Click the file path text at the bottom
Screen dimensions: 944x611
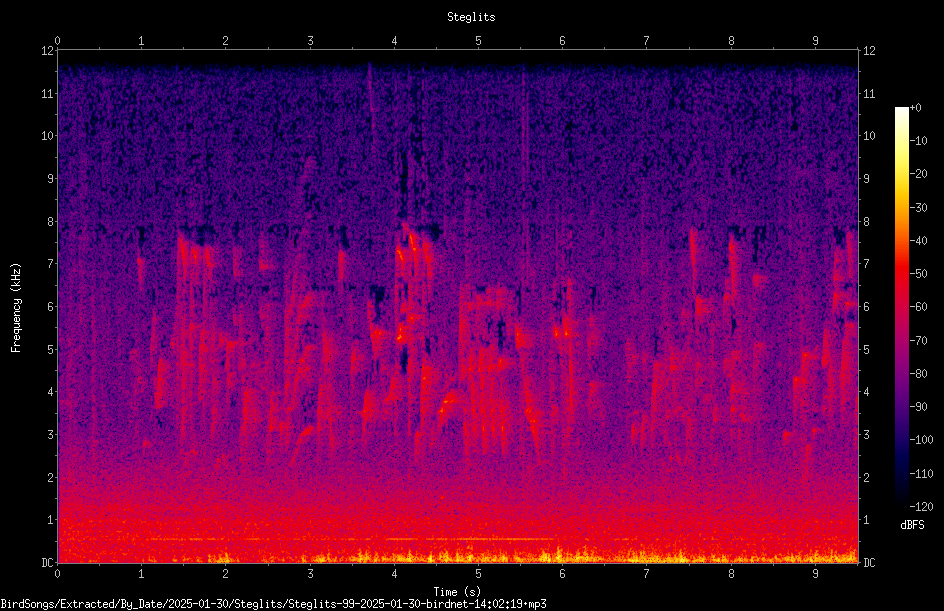(x=273, y=604)
